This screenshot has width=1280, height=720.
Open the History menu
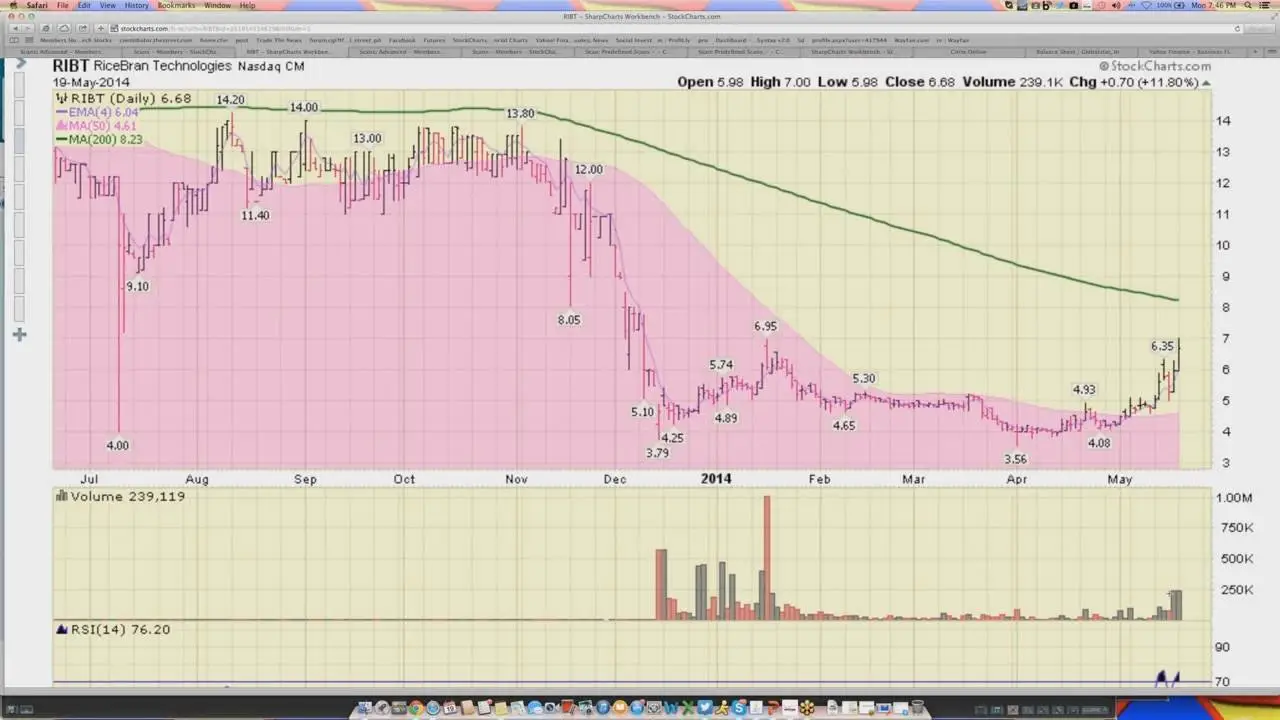(136, 5)
